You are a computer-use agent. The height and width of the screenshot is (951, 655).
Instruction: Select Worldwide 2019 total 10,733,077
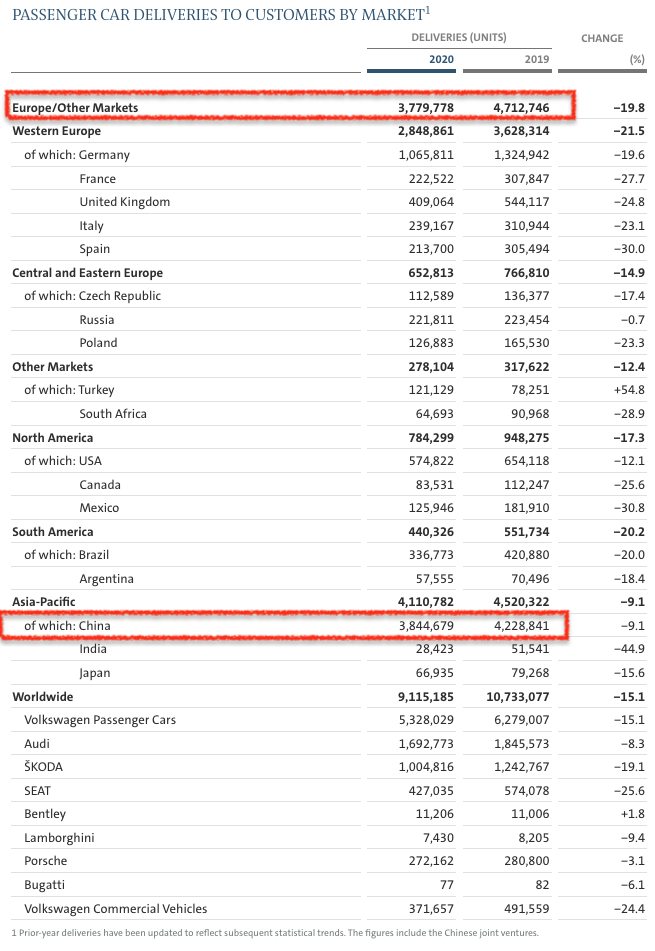pos(518,697)
